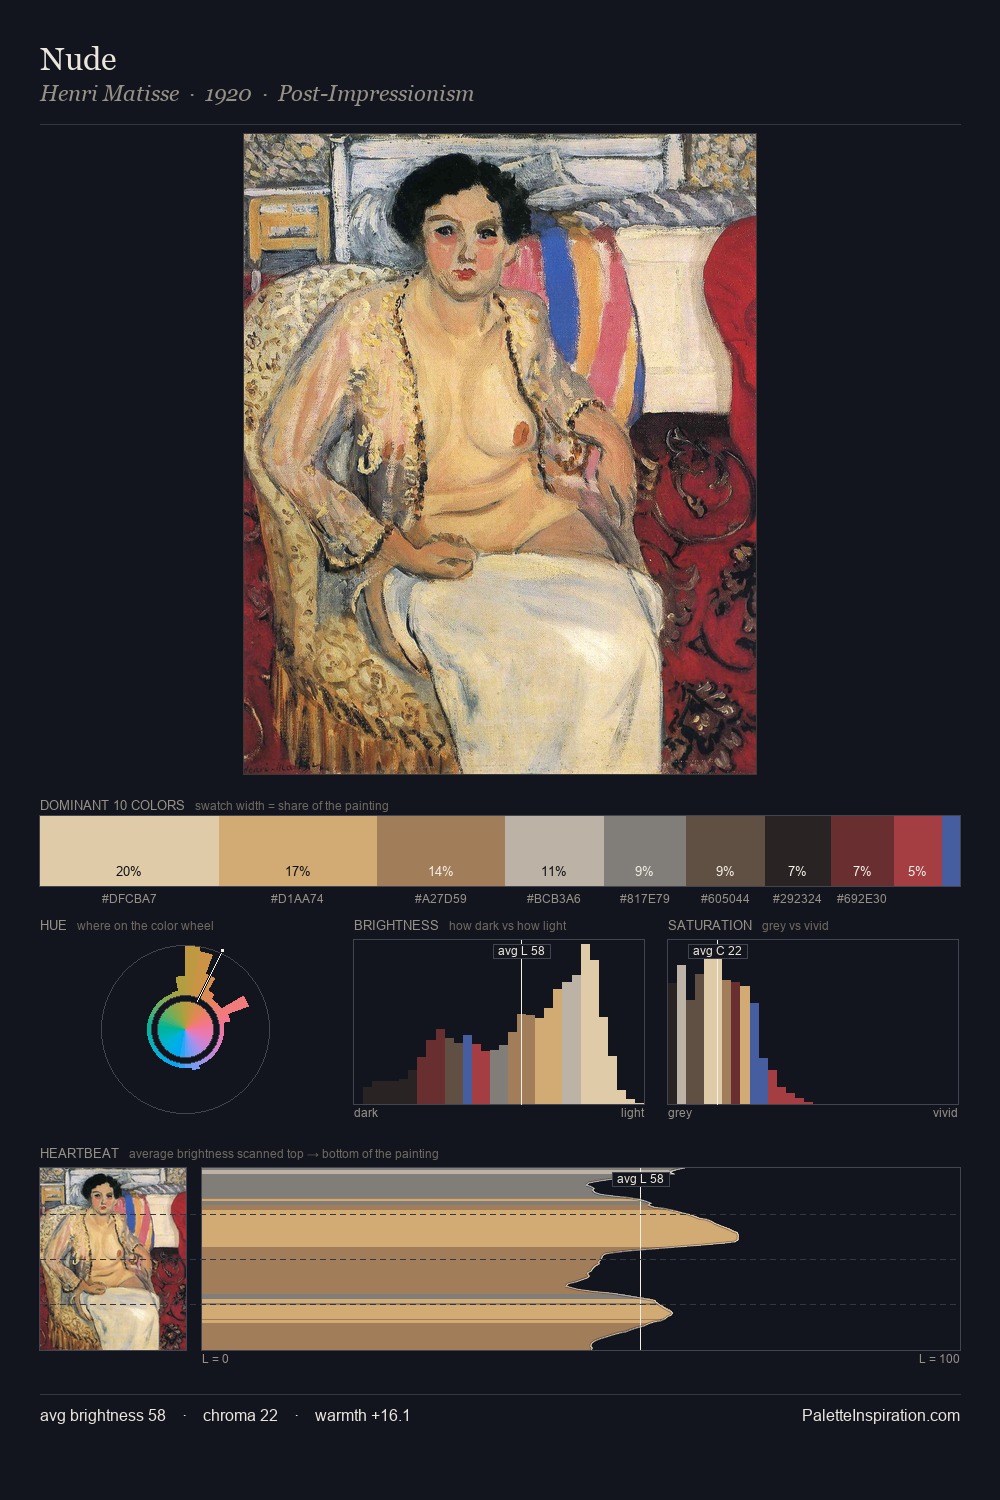The width and height of the screenshot is (1000, 1500).
Task: Click the small painting thumbnail beside Heartbeat chart
Action: [x=113, y=1259]
